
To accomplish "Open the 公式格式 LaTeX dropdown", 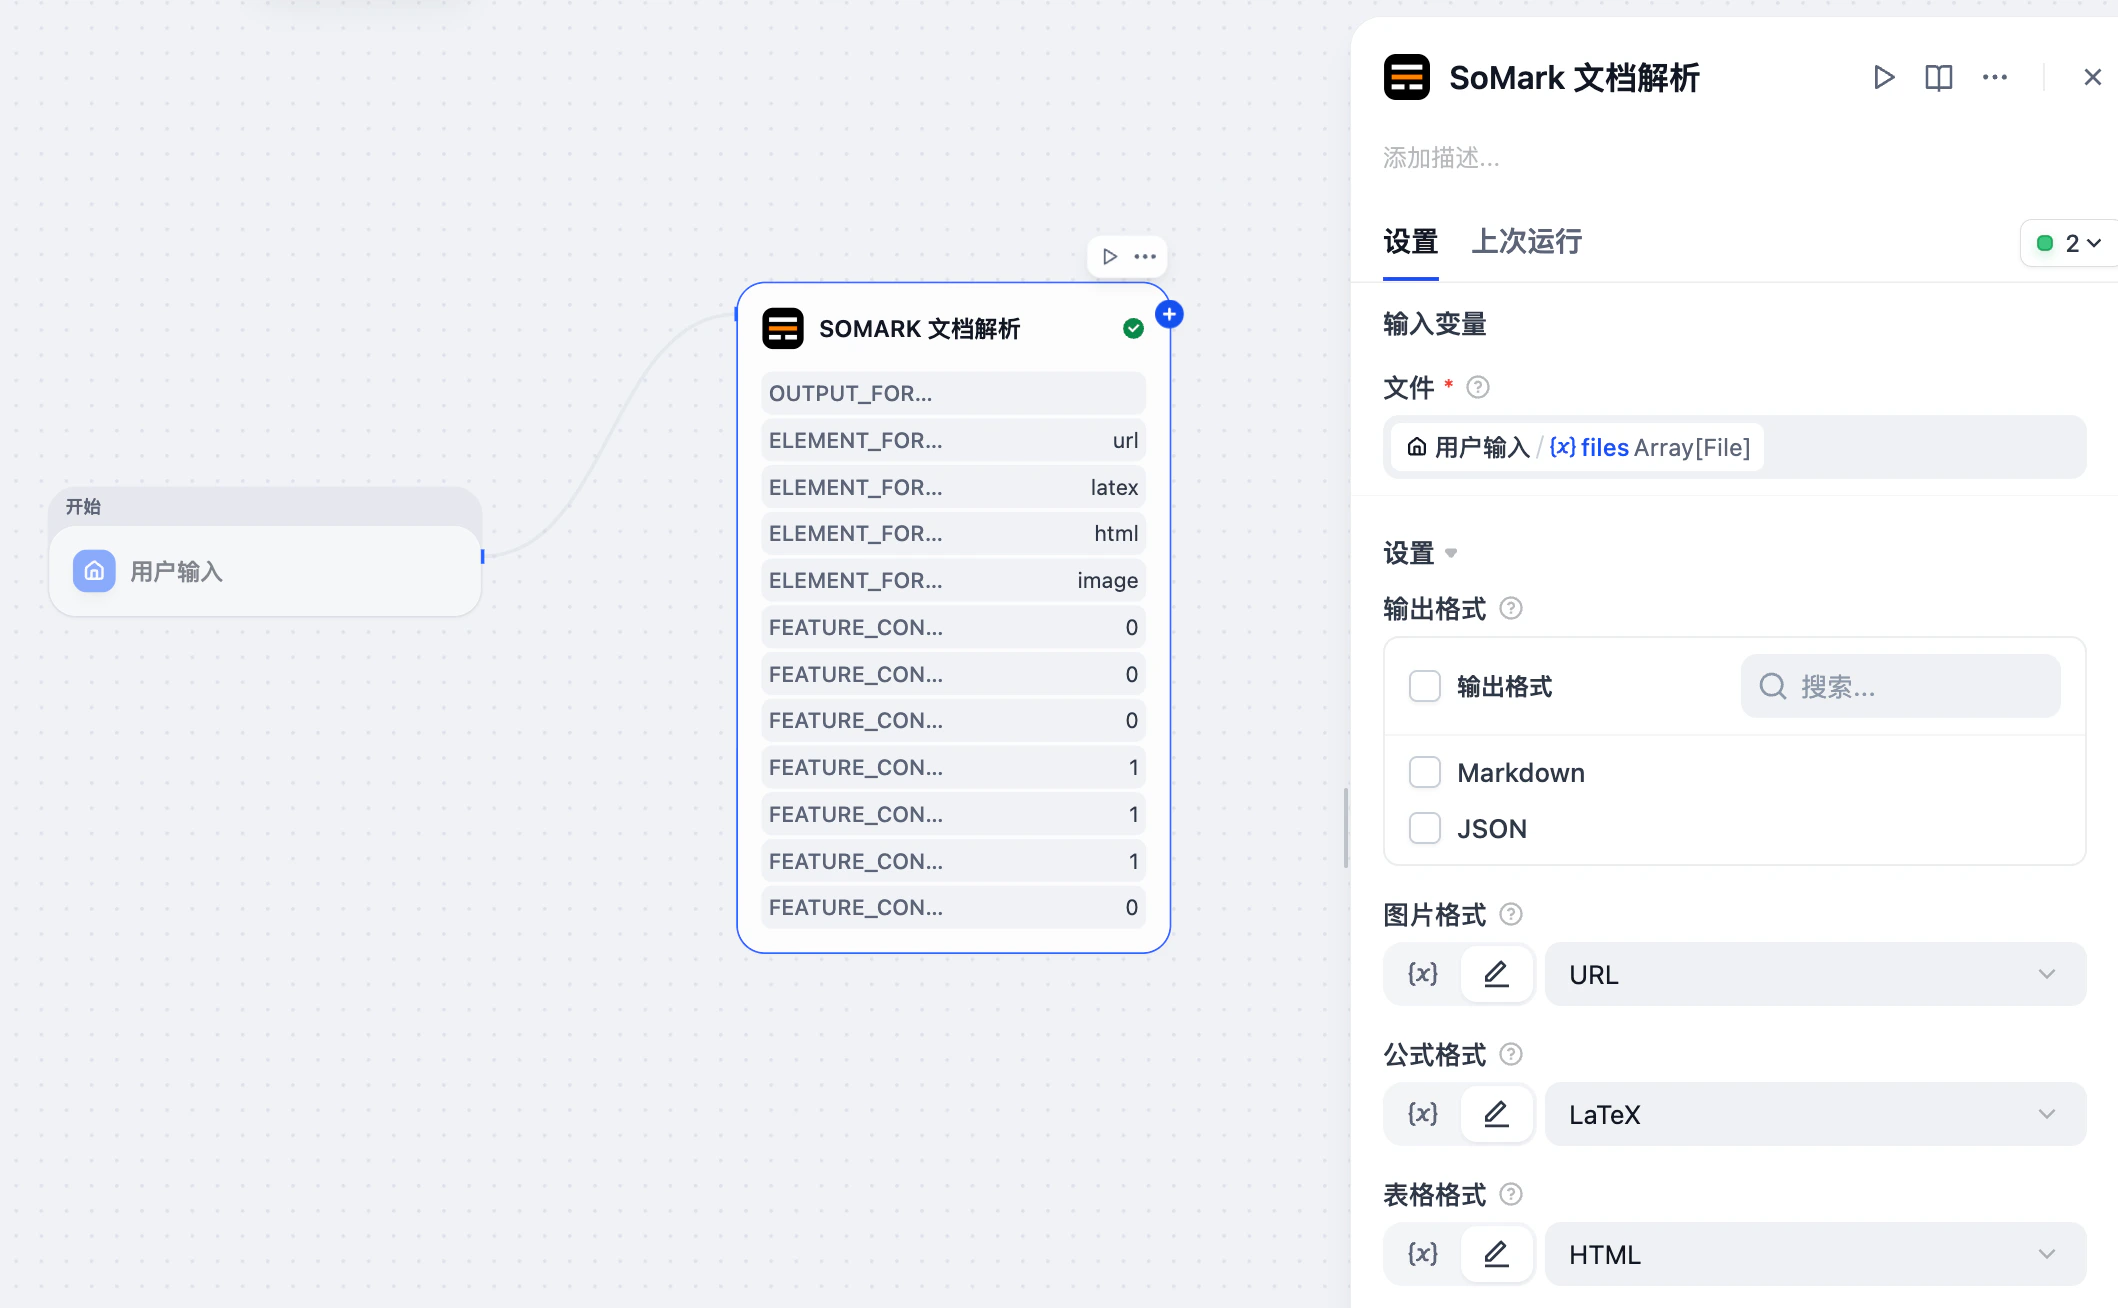I will [1814, 1114].
